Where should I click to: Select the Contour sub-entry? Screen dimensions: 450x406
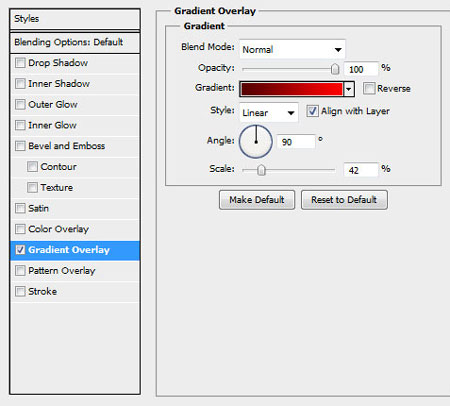coord(75,167)
